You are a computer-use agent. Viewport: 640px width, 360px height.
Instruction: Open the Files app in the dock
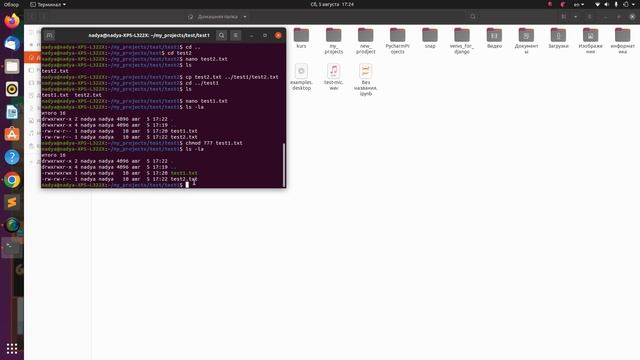12,66
